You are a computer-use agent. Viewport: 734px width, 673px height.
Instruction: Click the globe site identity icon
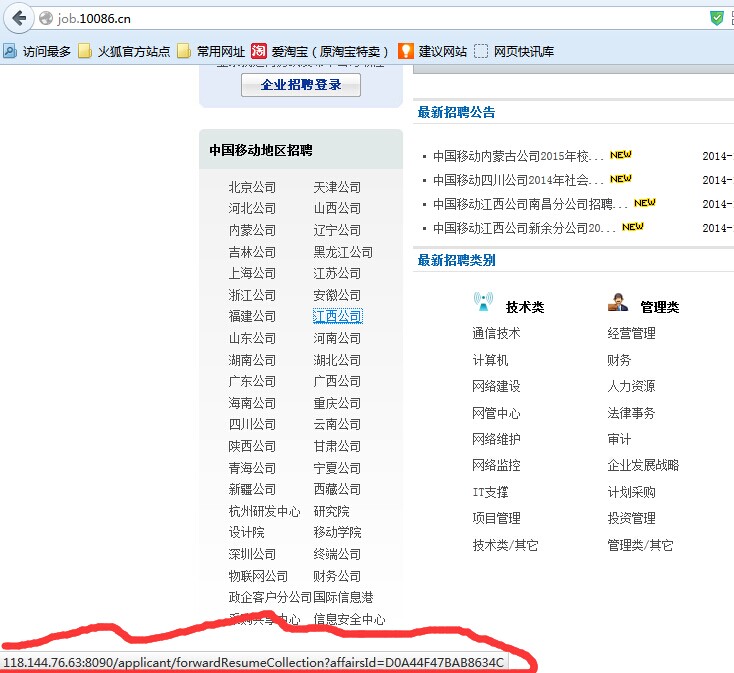click(46, 18)
